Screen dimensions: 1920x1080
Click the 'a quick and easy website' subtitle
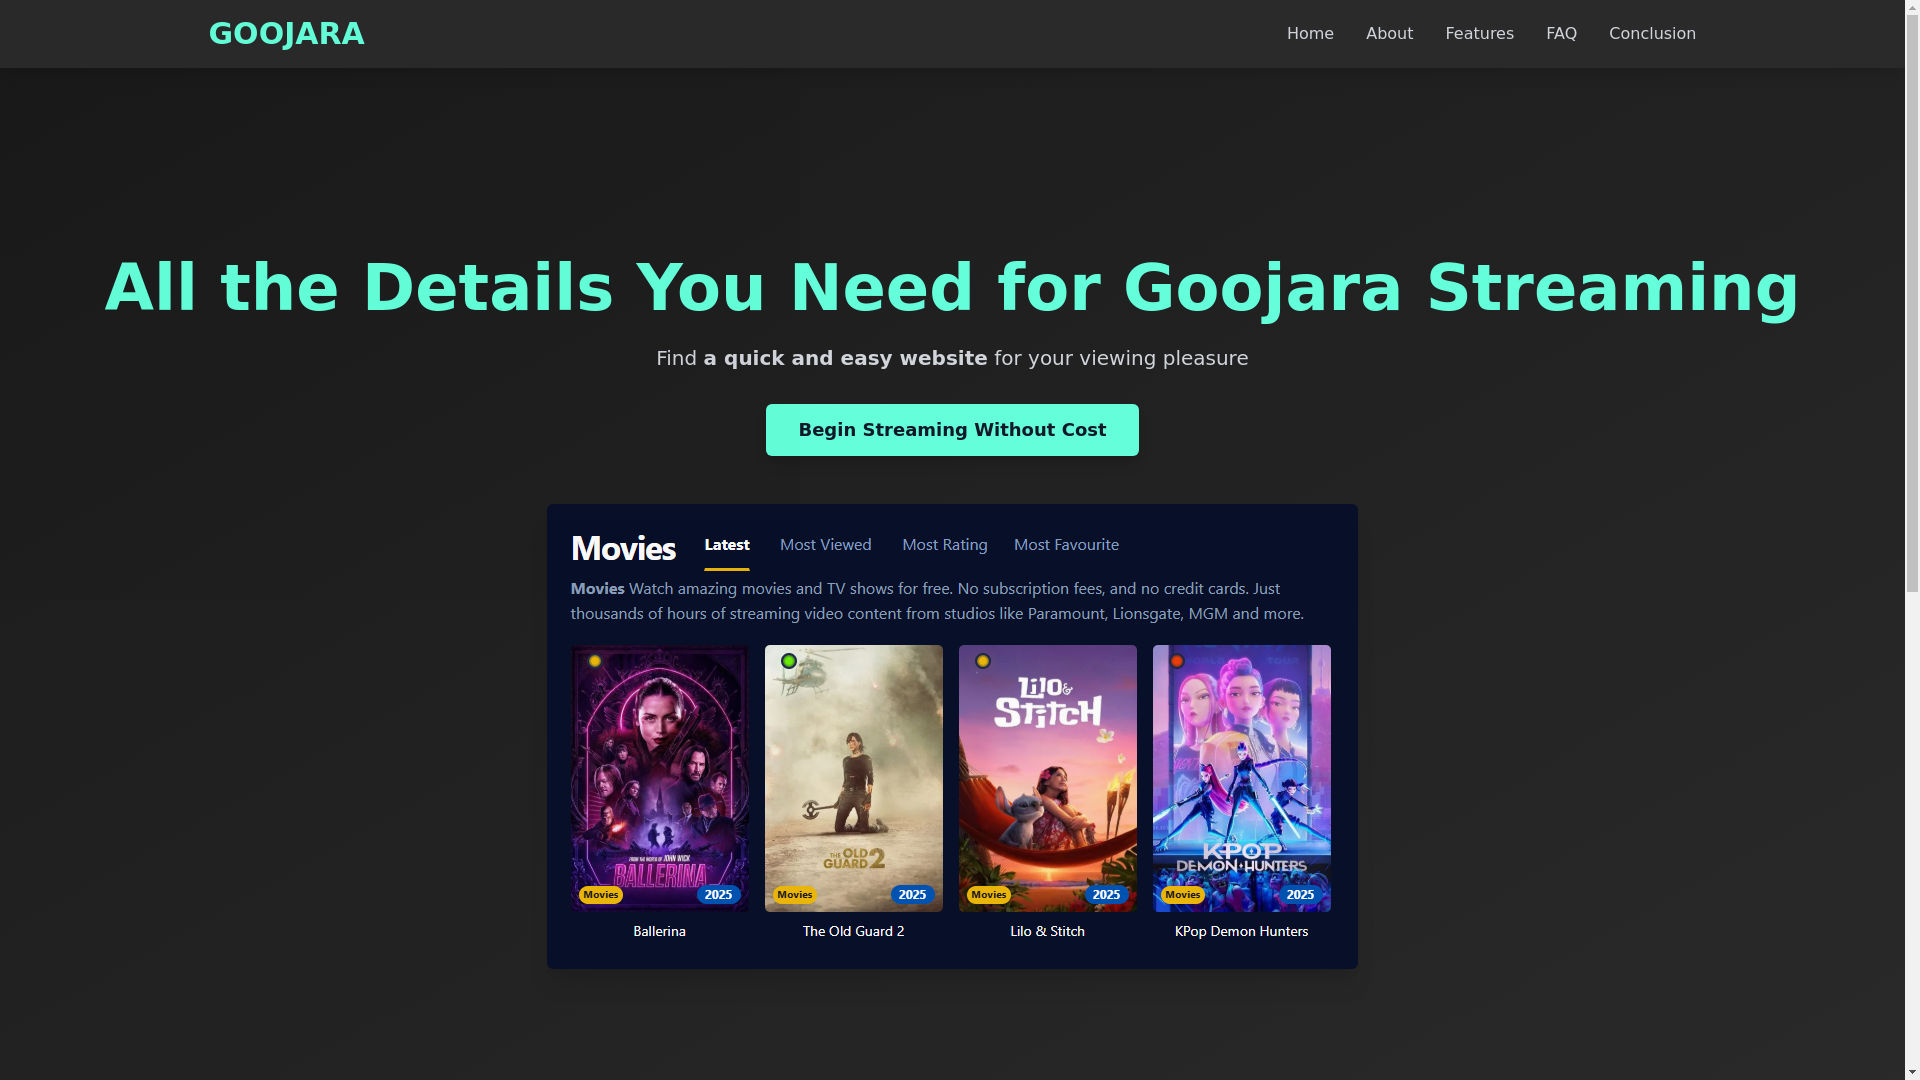pos(845,358)
